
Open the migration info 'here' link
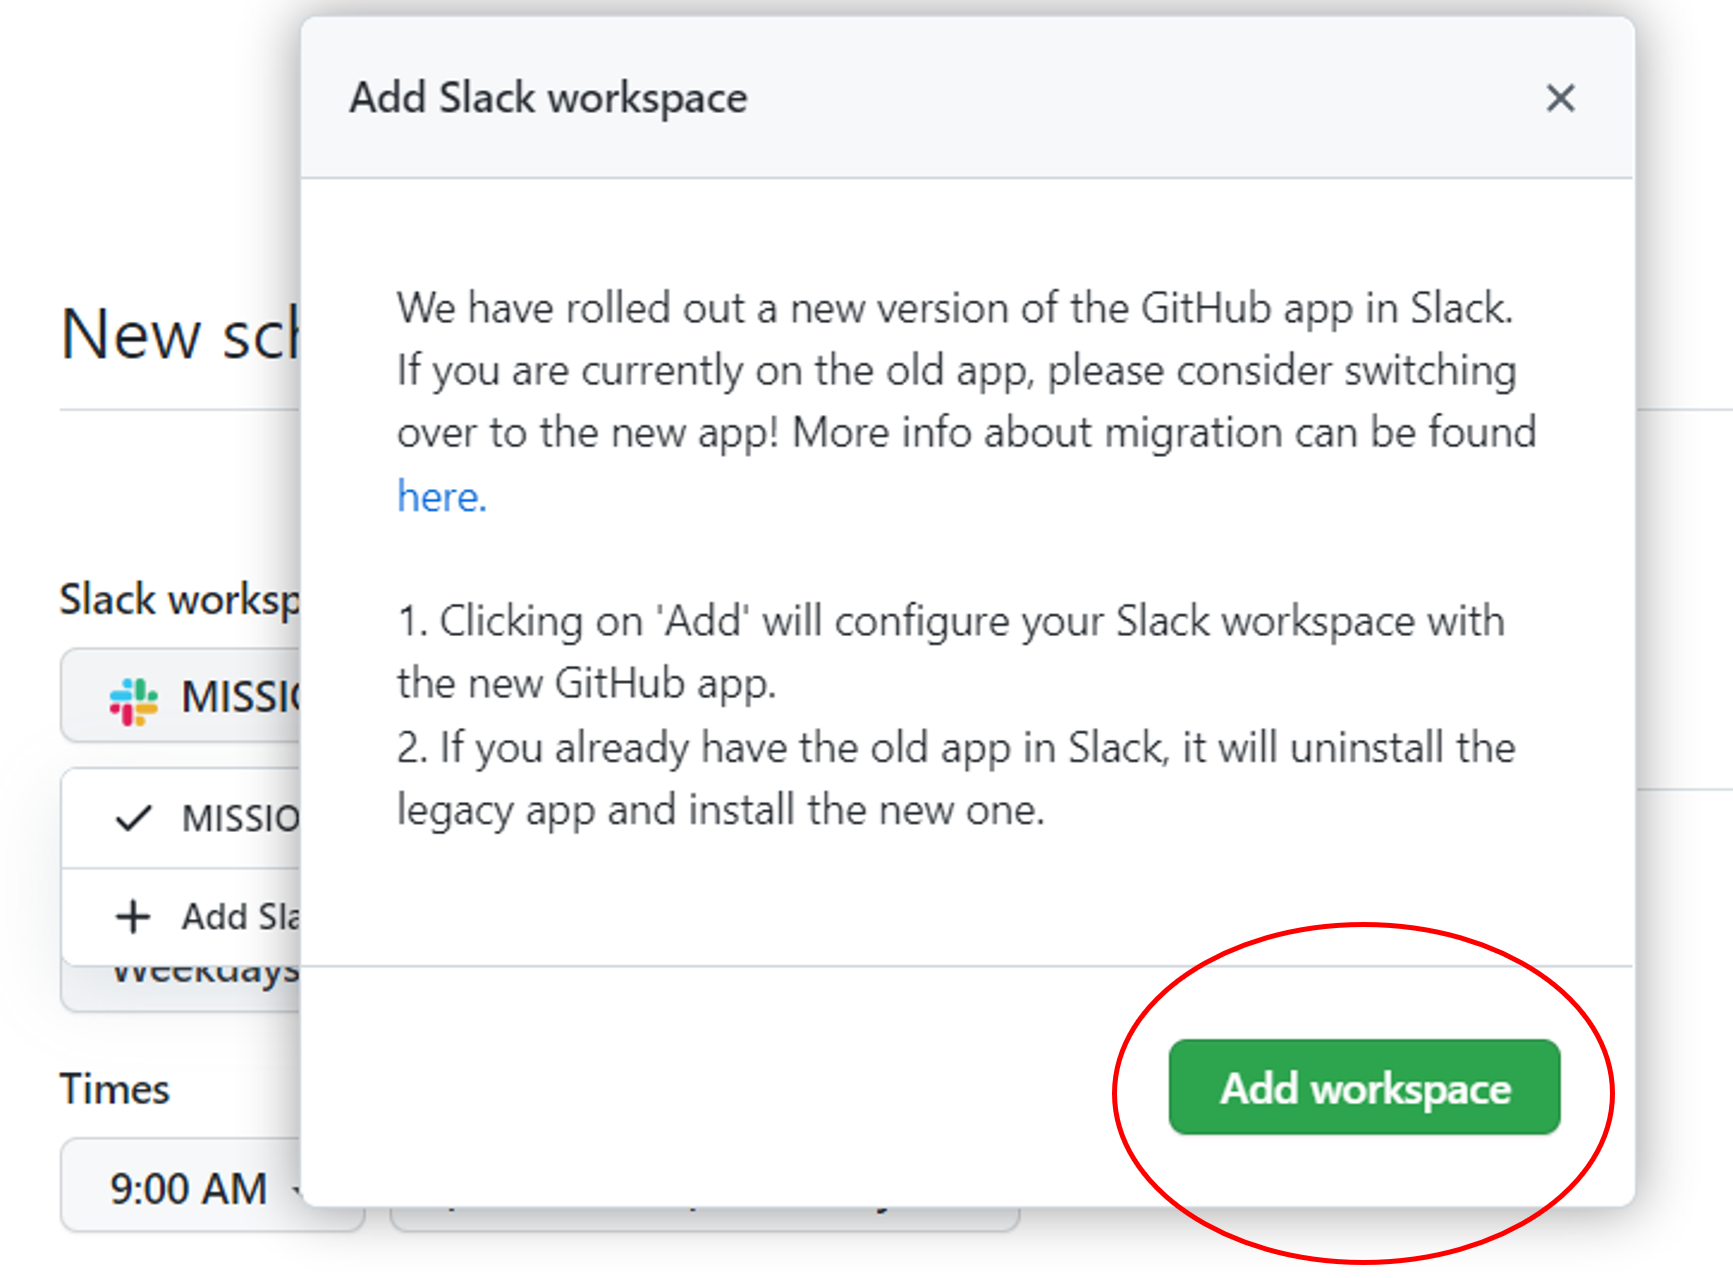(x=441, y=496)
